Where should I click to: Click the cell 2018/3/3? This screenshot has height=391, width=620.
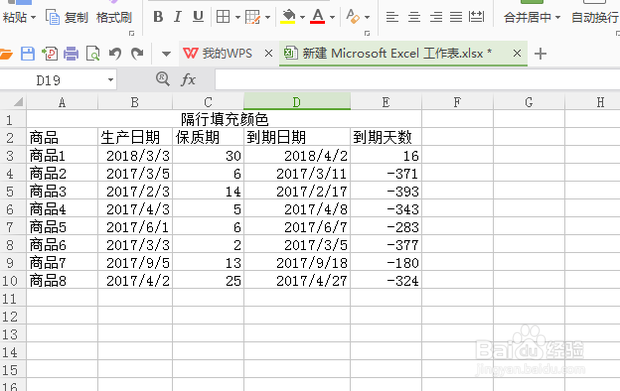click(135, 155)
